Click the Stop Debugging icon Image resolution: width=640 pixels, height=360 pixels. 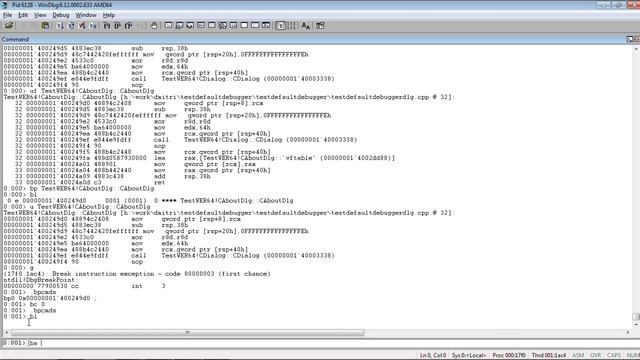click(82, 26)
